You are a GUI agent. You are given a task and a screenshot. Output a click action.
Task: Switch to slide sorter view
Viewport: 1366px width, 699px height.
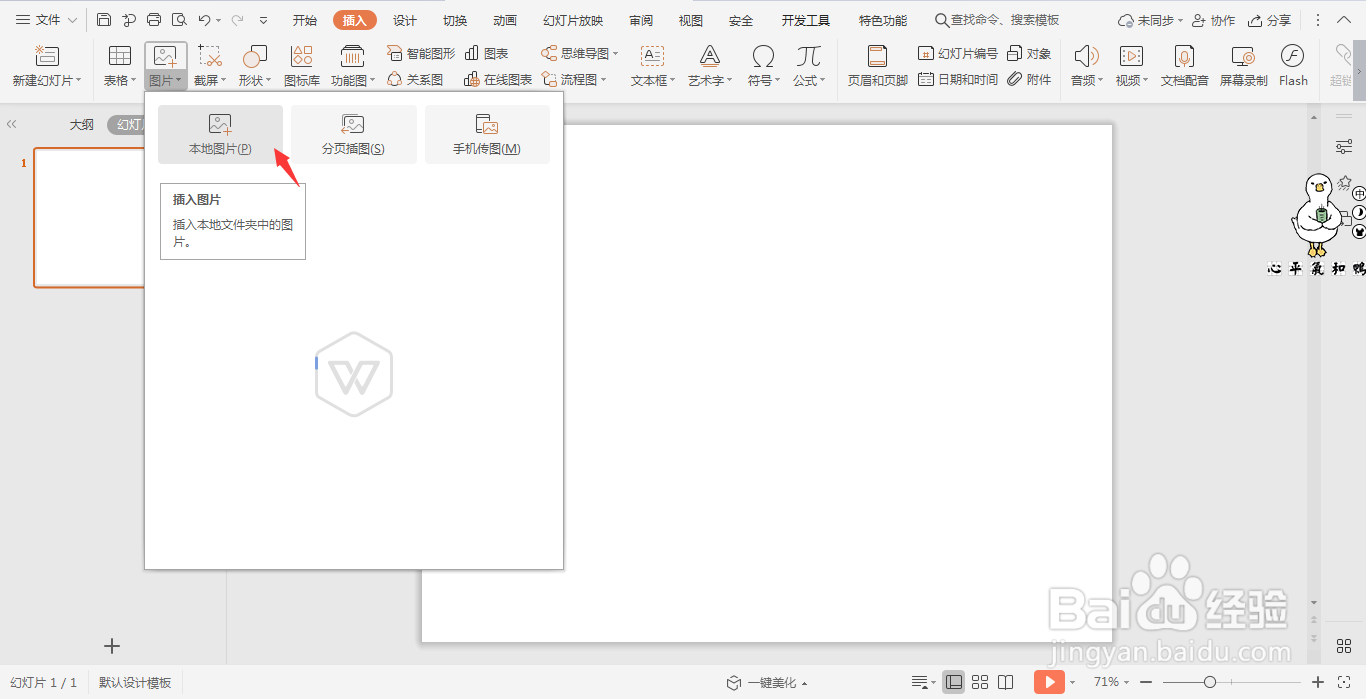click(x=980, y=682)
